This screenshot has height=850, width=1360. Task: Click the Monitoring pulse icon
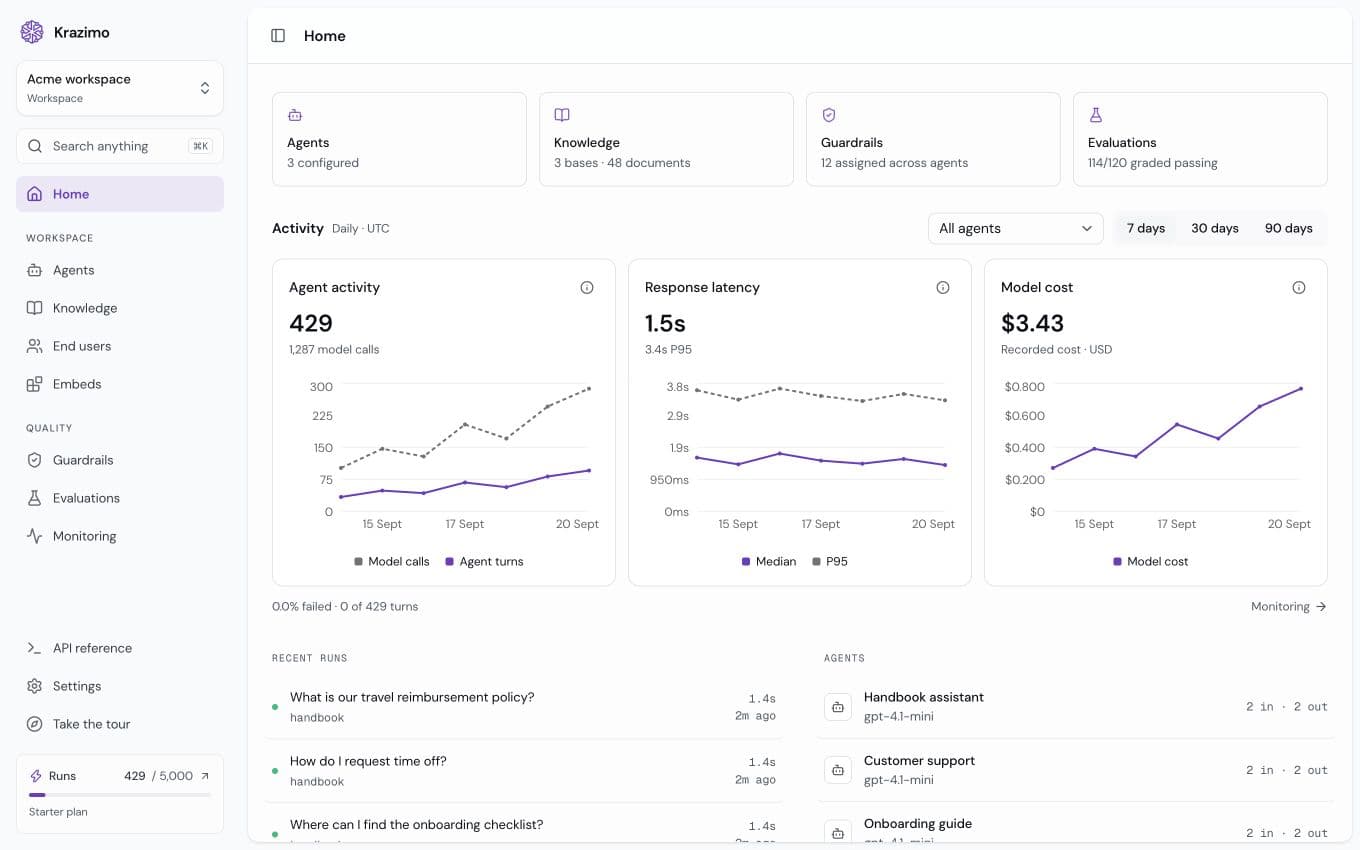tap(35, 536)
